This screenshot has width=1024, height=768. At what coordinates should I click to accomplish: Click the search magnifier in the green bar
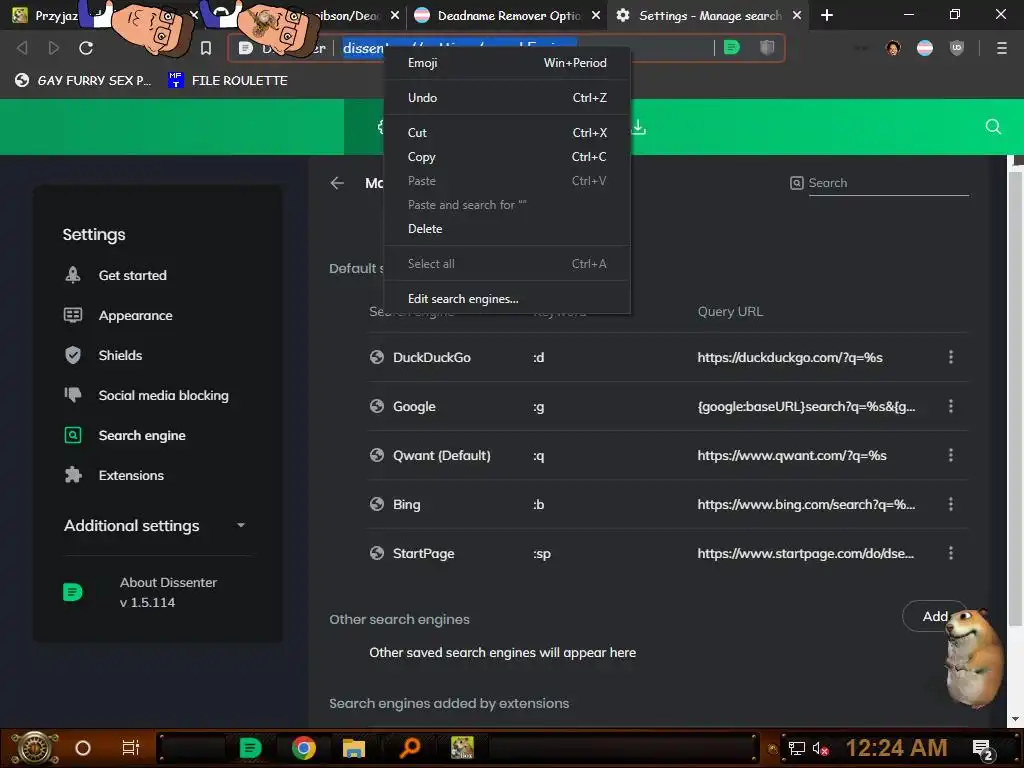[993, 127]
